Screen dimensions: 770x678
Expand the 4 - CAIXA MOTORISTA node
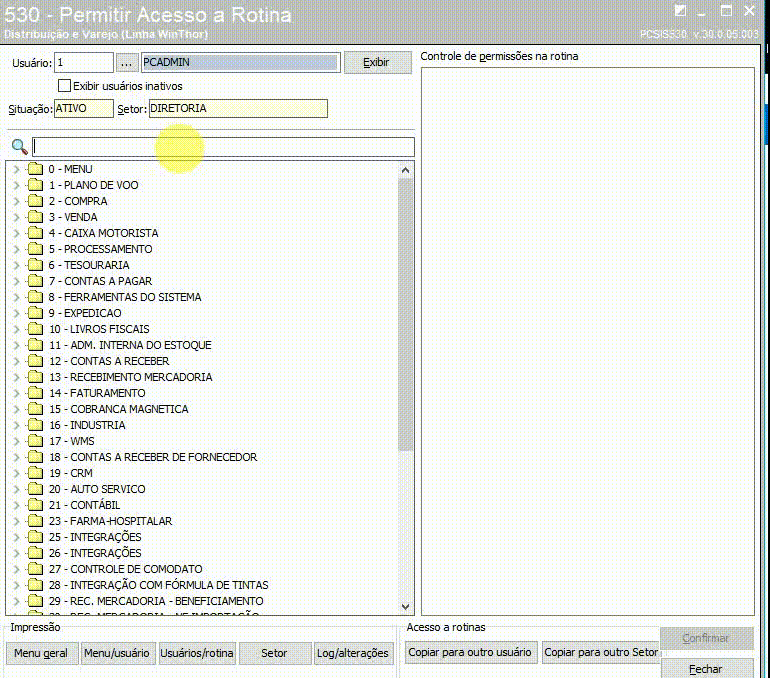point(17,233)
